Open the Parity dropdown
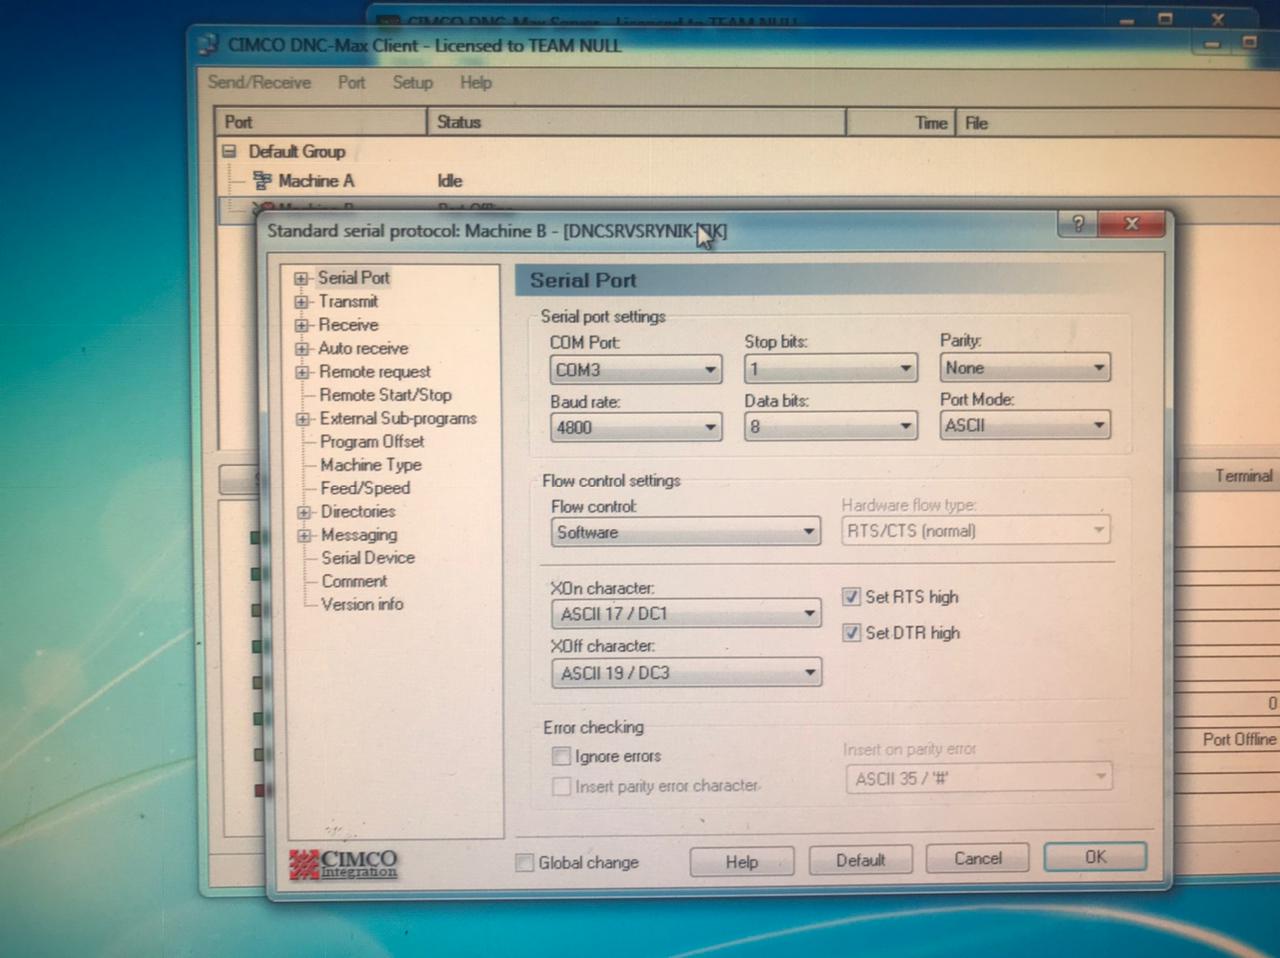This screenshot has width=1280, height=958. point(1024,368)
